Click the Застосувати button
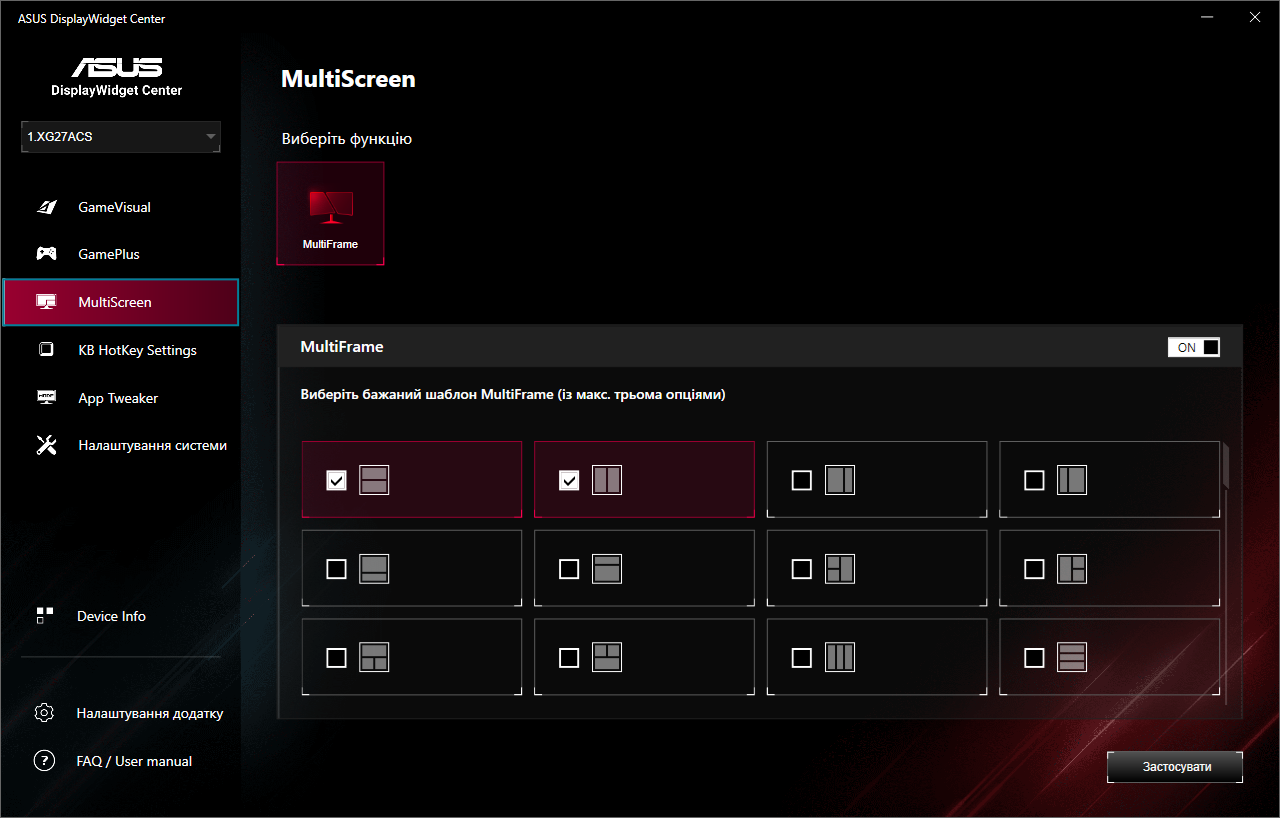The image size is (1280, 818). (1176, 767)
